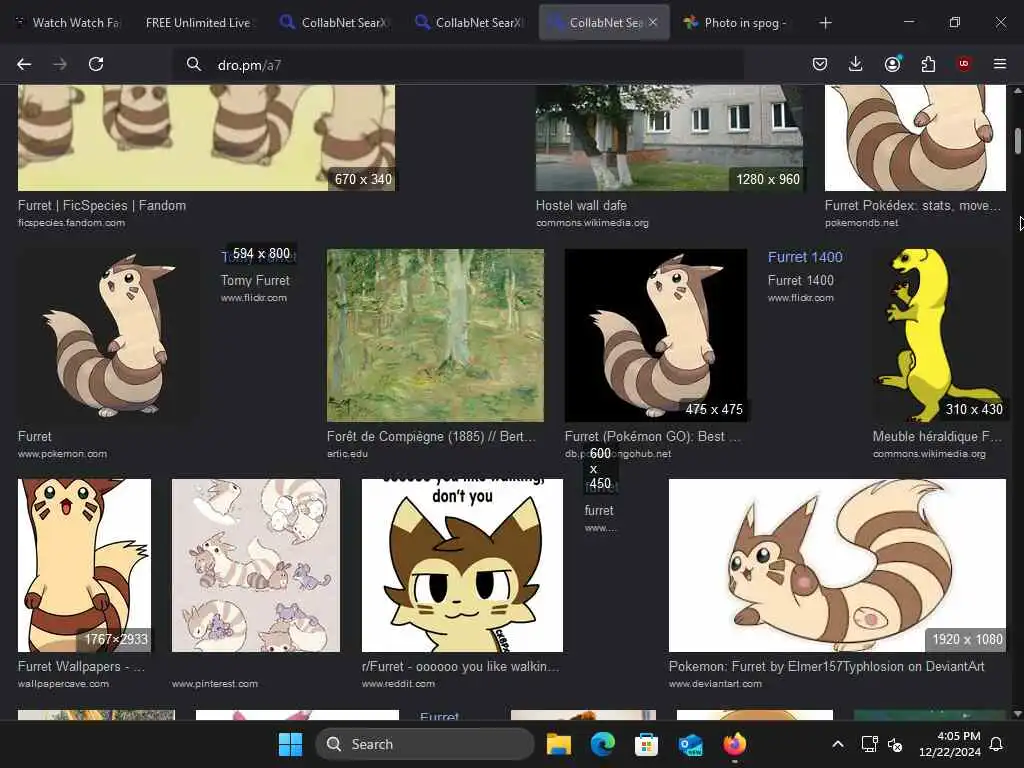Click the www.pinterest.com source text
This screenshot has height=768, width=1024.
[x=215, y=684]
